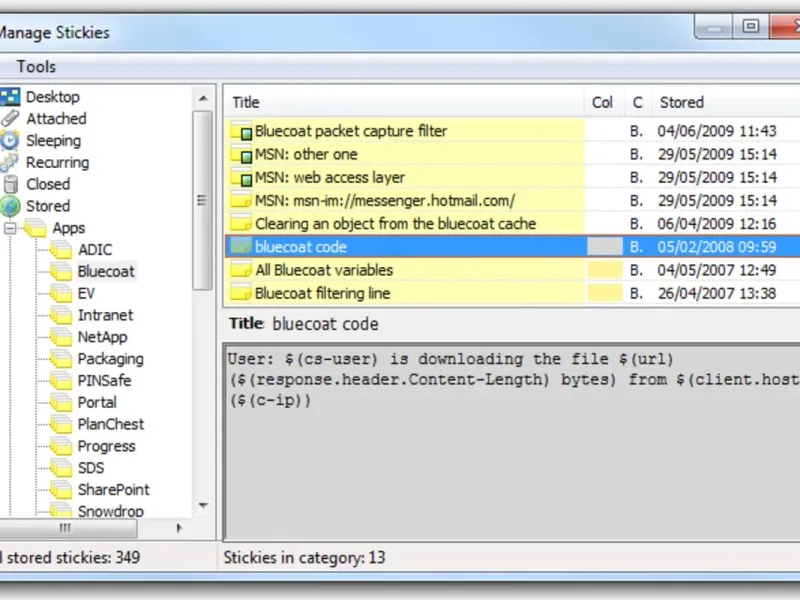Click the tree scrollbar down arrow
Screen dimensions: 800x600
(x=204, y=506)
